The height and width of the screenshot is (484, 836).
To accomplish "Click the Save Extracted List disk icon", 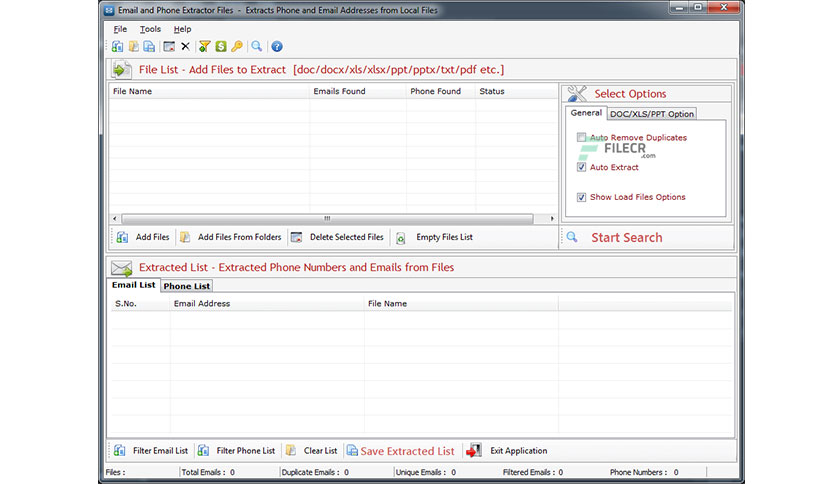I will point(352,450).
